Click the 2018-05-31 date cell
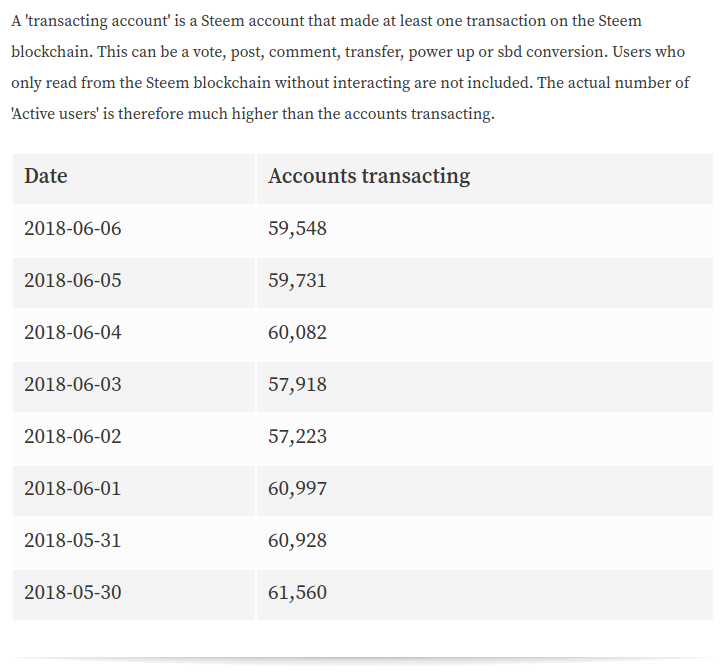The width and height of the screenshot is (726, 672). (134, 543)
